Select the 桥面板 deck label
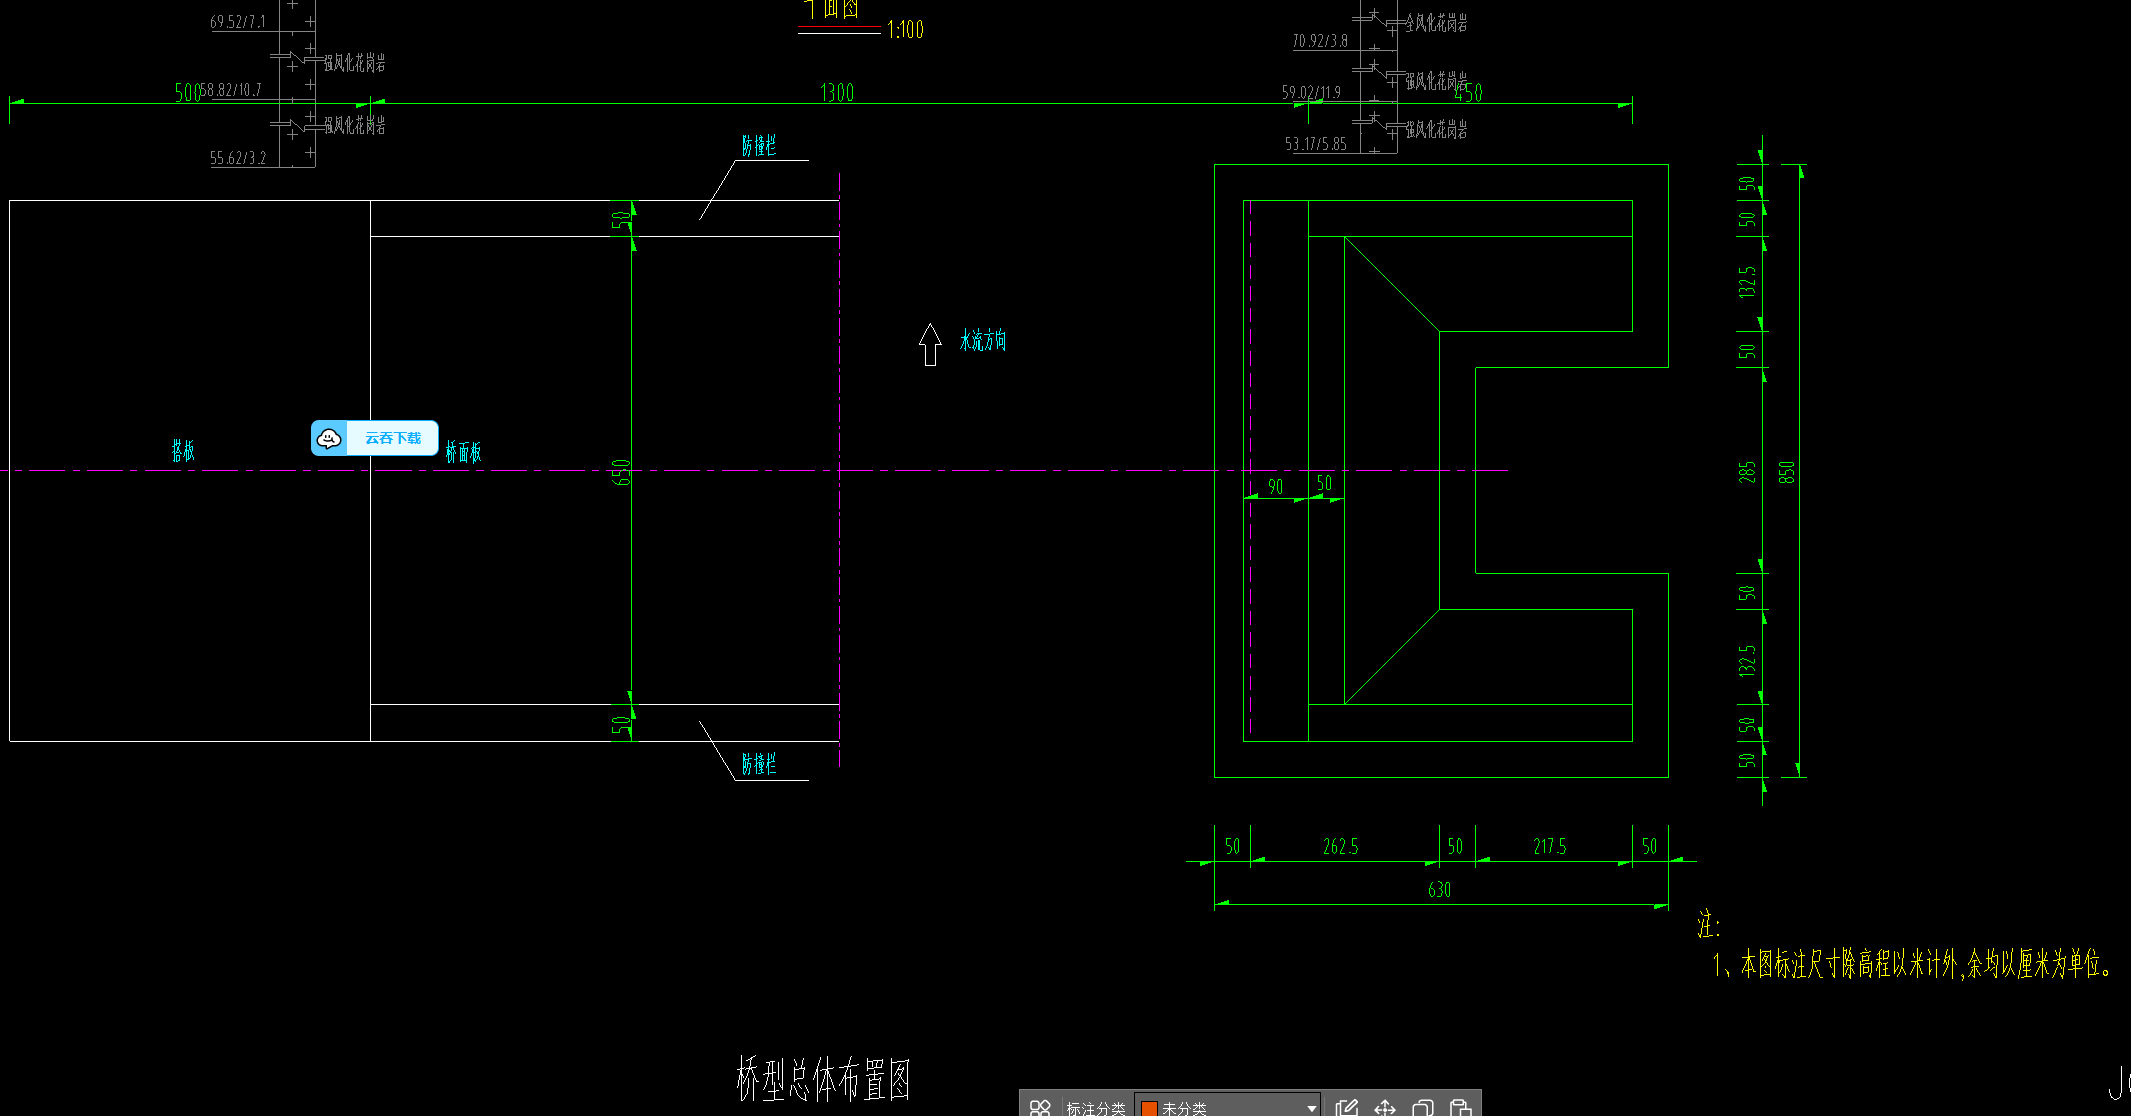This screenshot has width=2131, height=1116. click(x=463, y=452)
